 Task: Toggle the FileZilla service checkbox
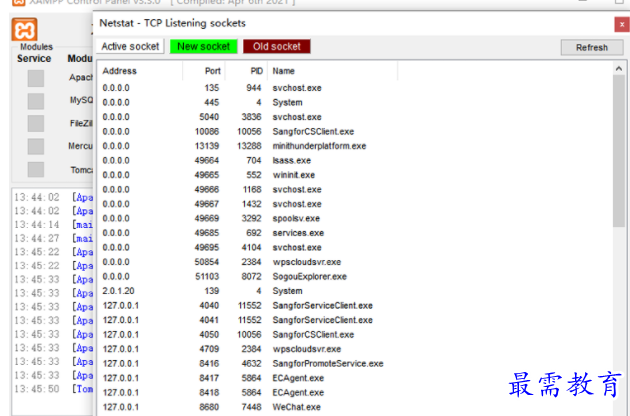pos(36,124)
